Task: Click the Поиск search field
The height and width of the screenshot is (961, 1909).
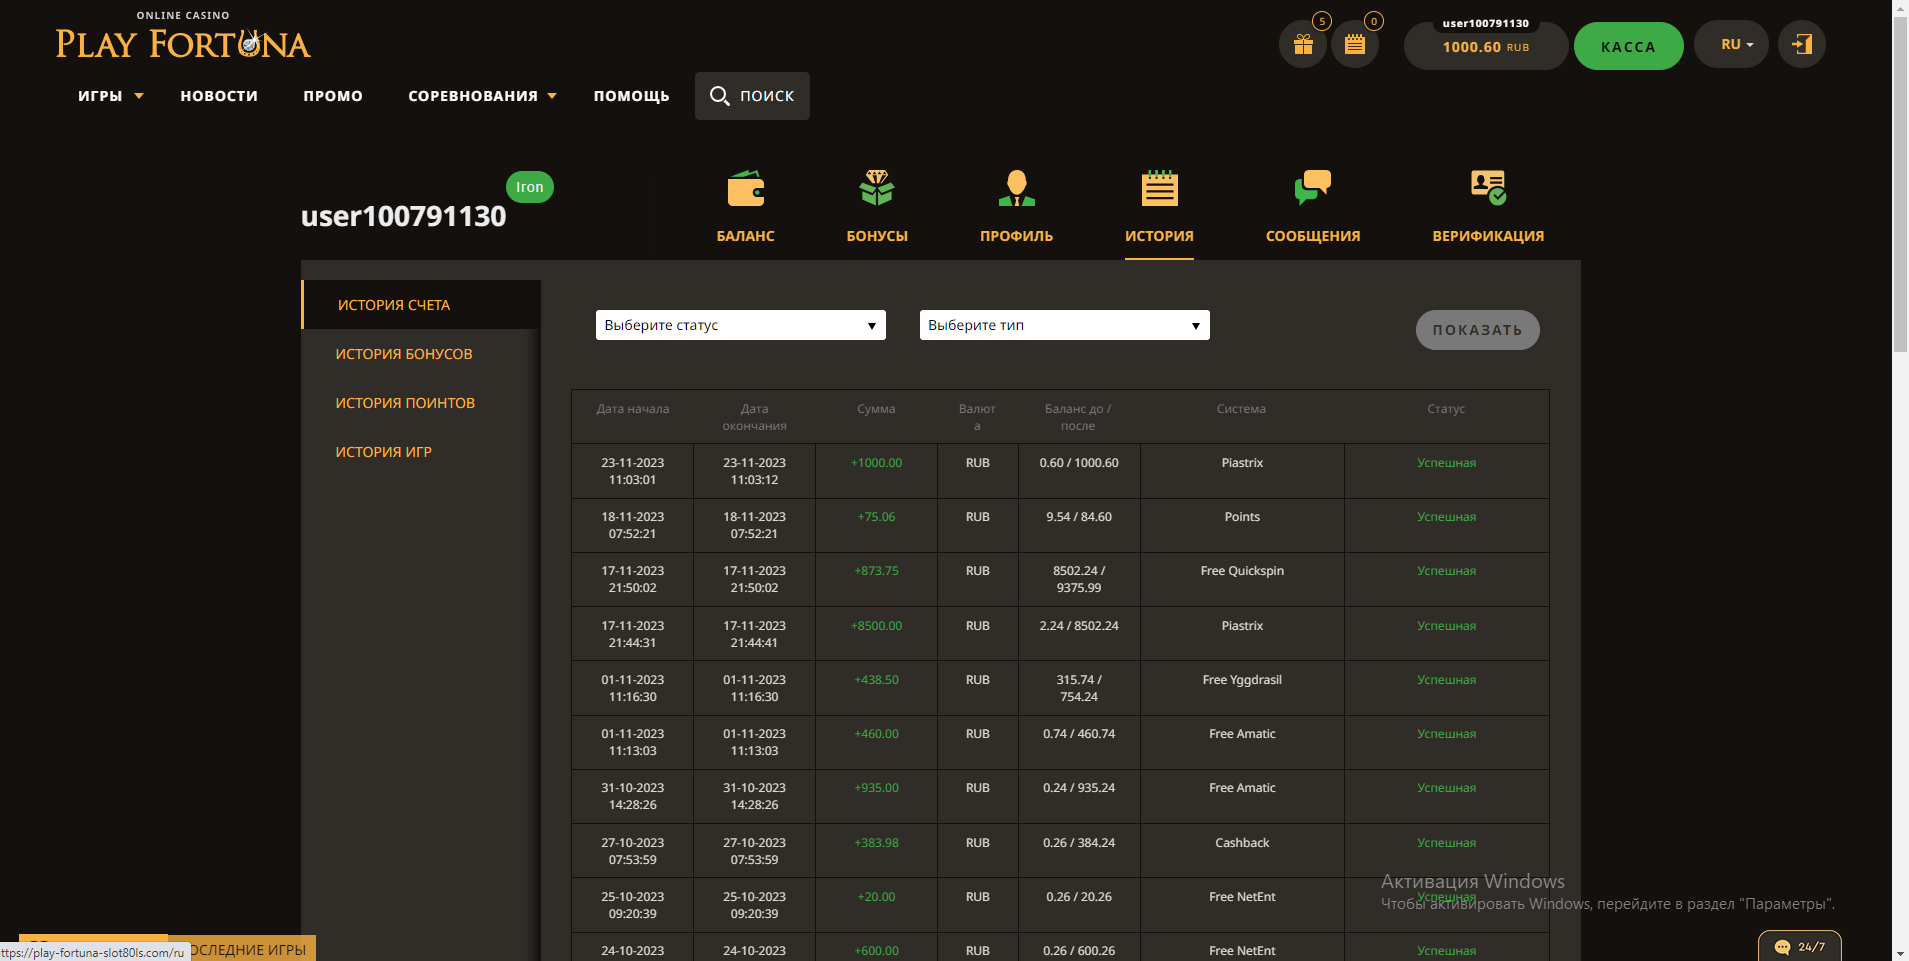Action: click(x=752, y=96)
